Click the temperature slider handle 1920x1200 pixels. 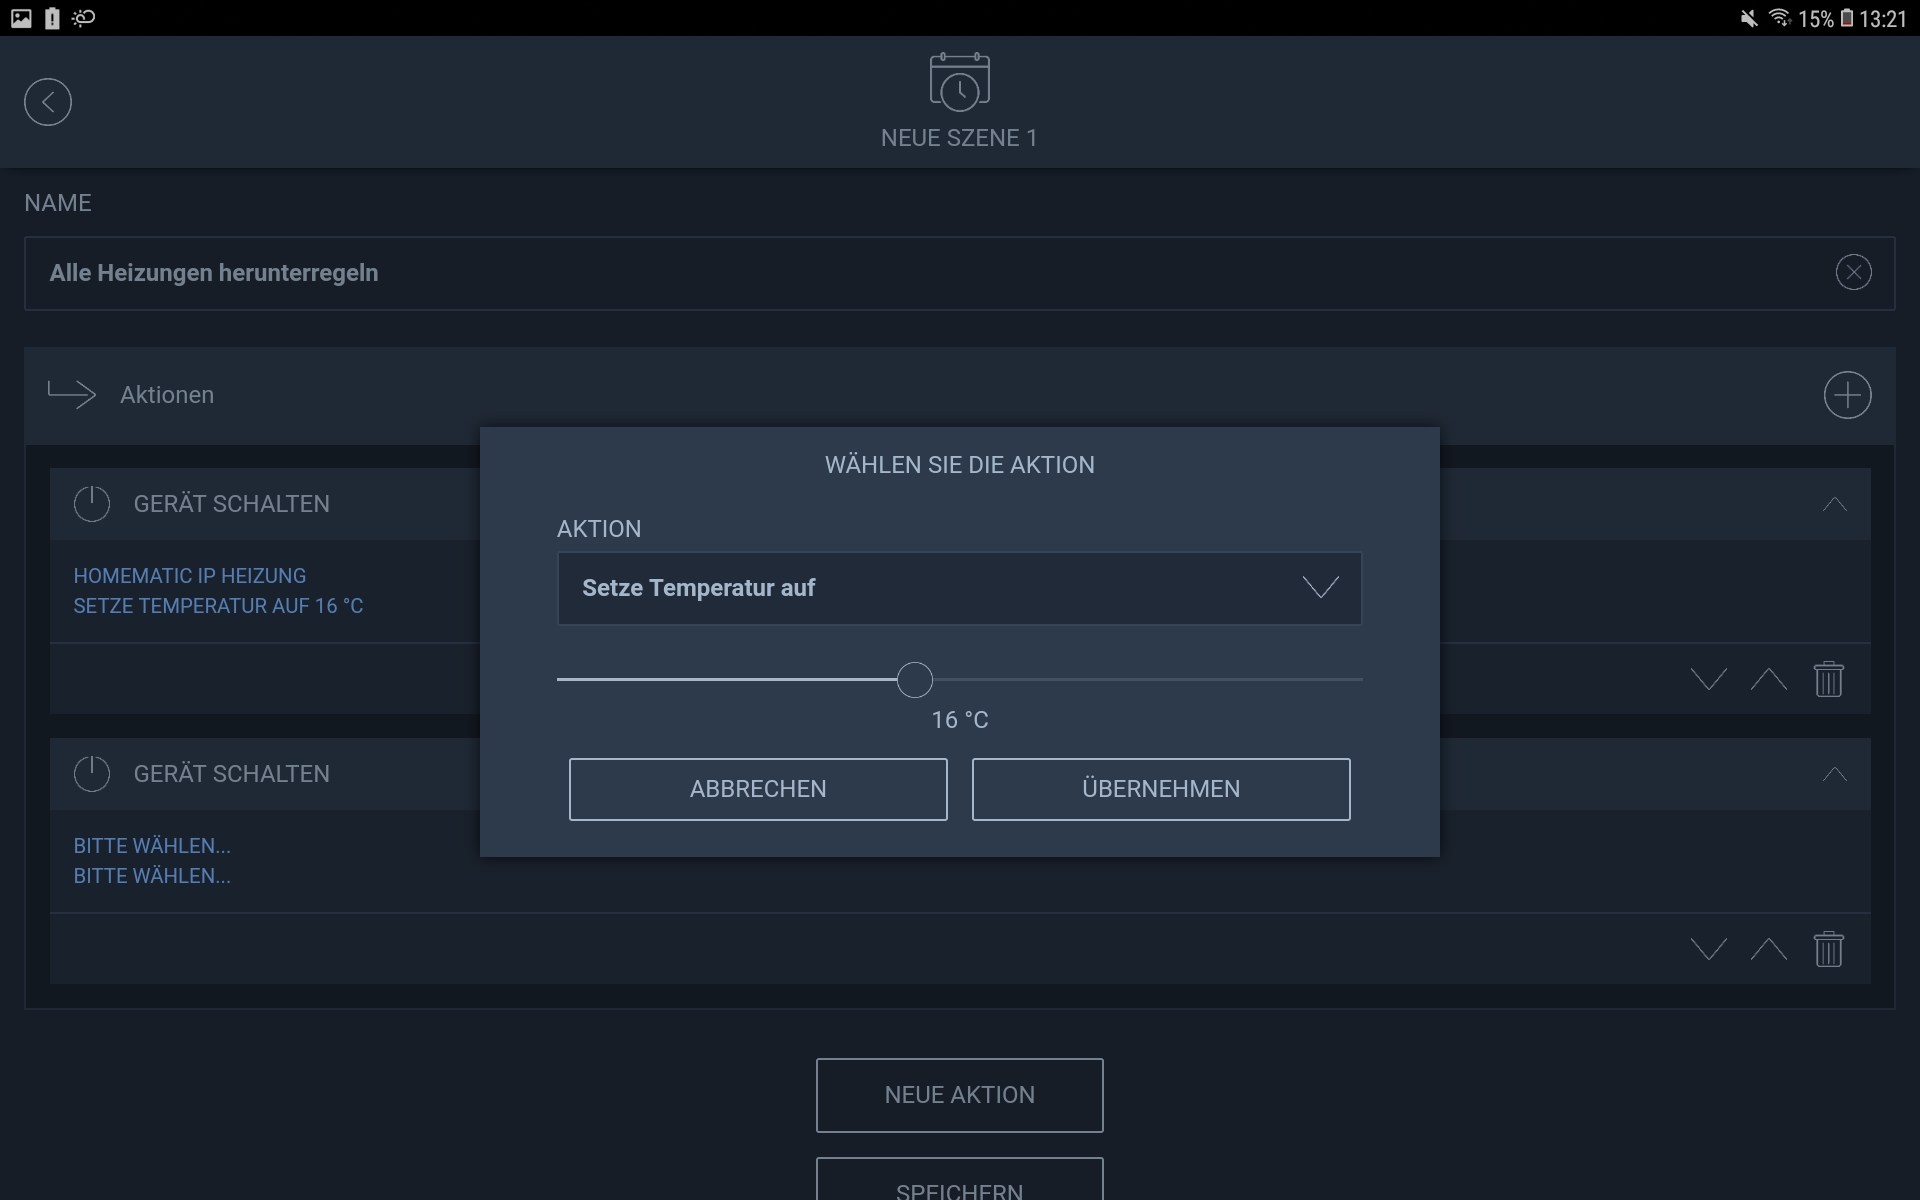coord(914,680)
